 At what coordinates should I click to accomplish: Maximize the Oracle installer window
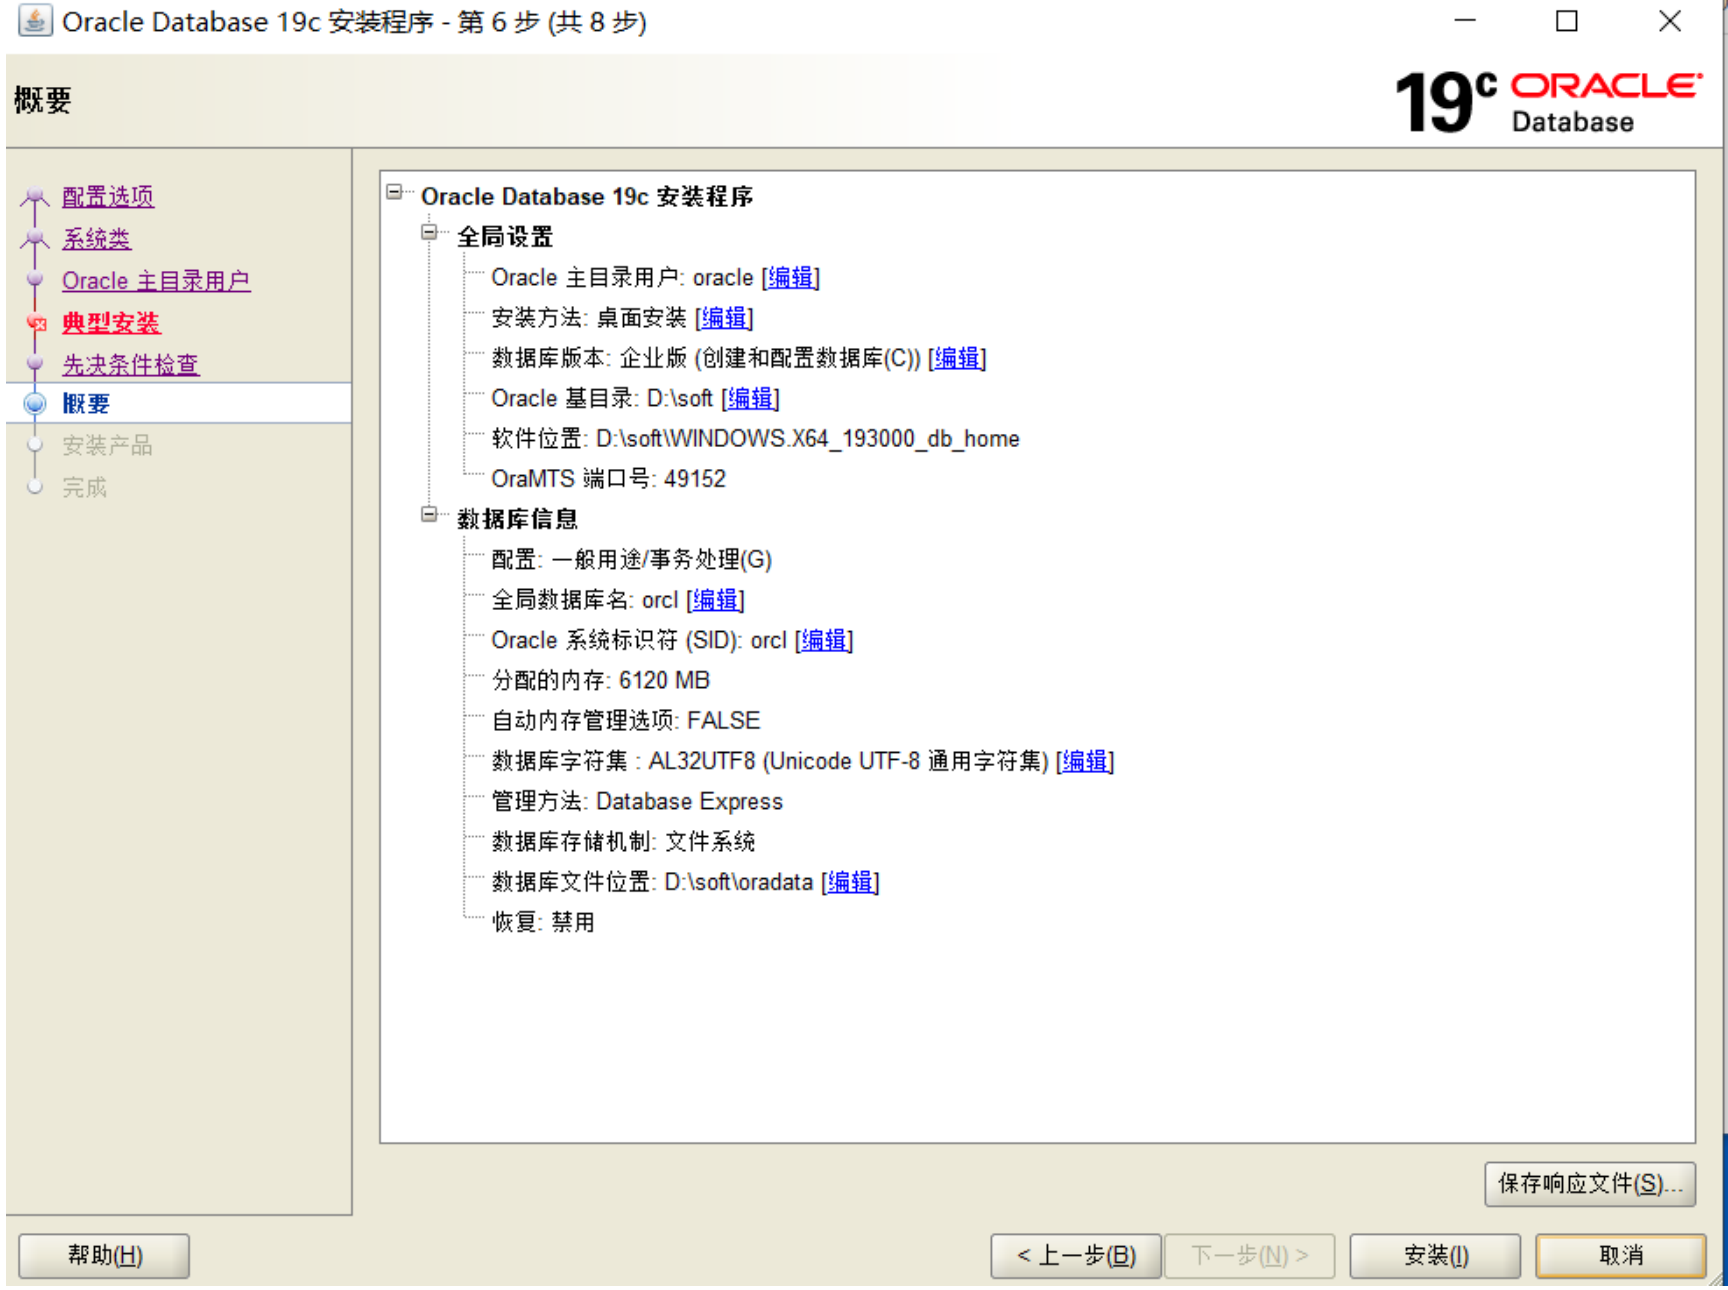(x=1567, y=21)
